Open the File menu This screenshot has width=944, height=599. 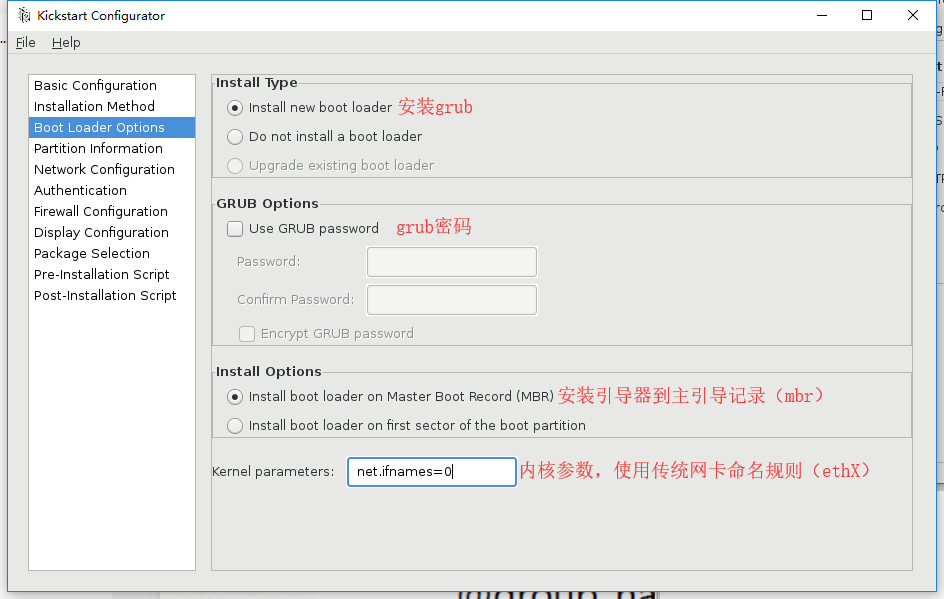click(x=25, y=43)
